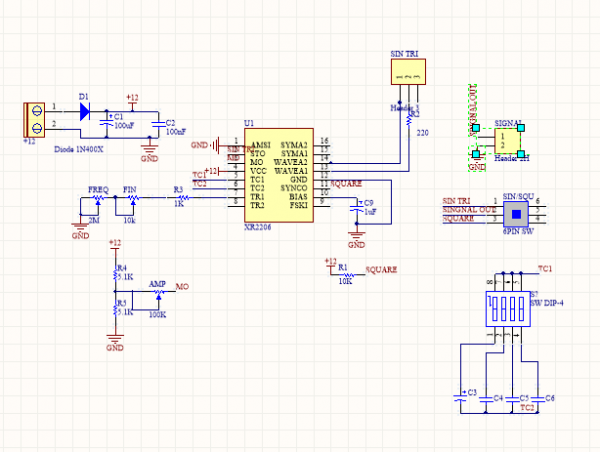600x452 pixels.
Task: Click the U1 designator text
Action: [x=249, y=123]
